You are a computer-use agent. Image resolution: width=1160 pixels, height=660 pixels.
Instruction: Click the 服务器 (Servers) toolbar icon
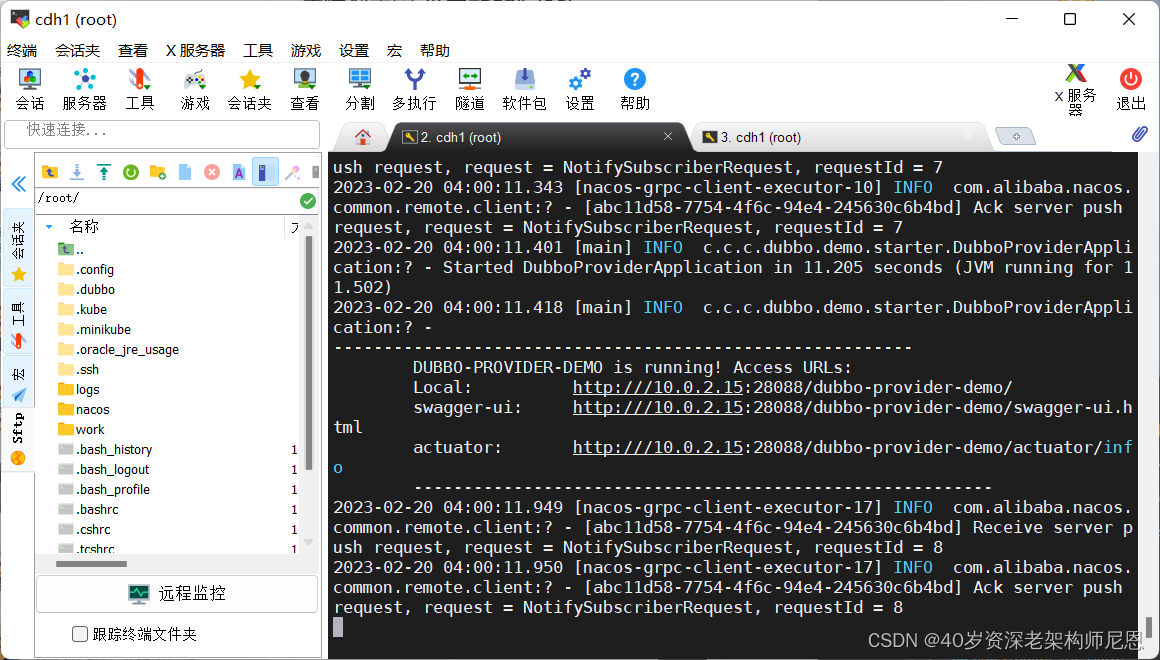84,89
